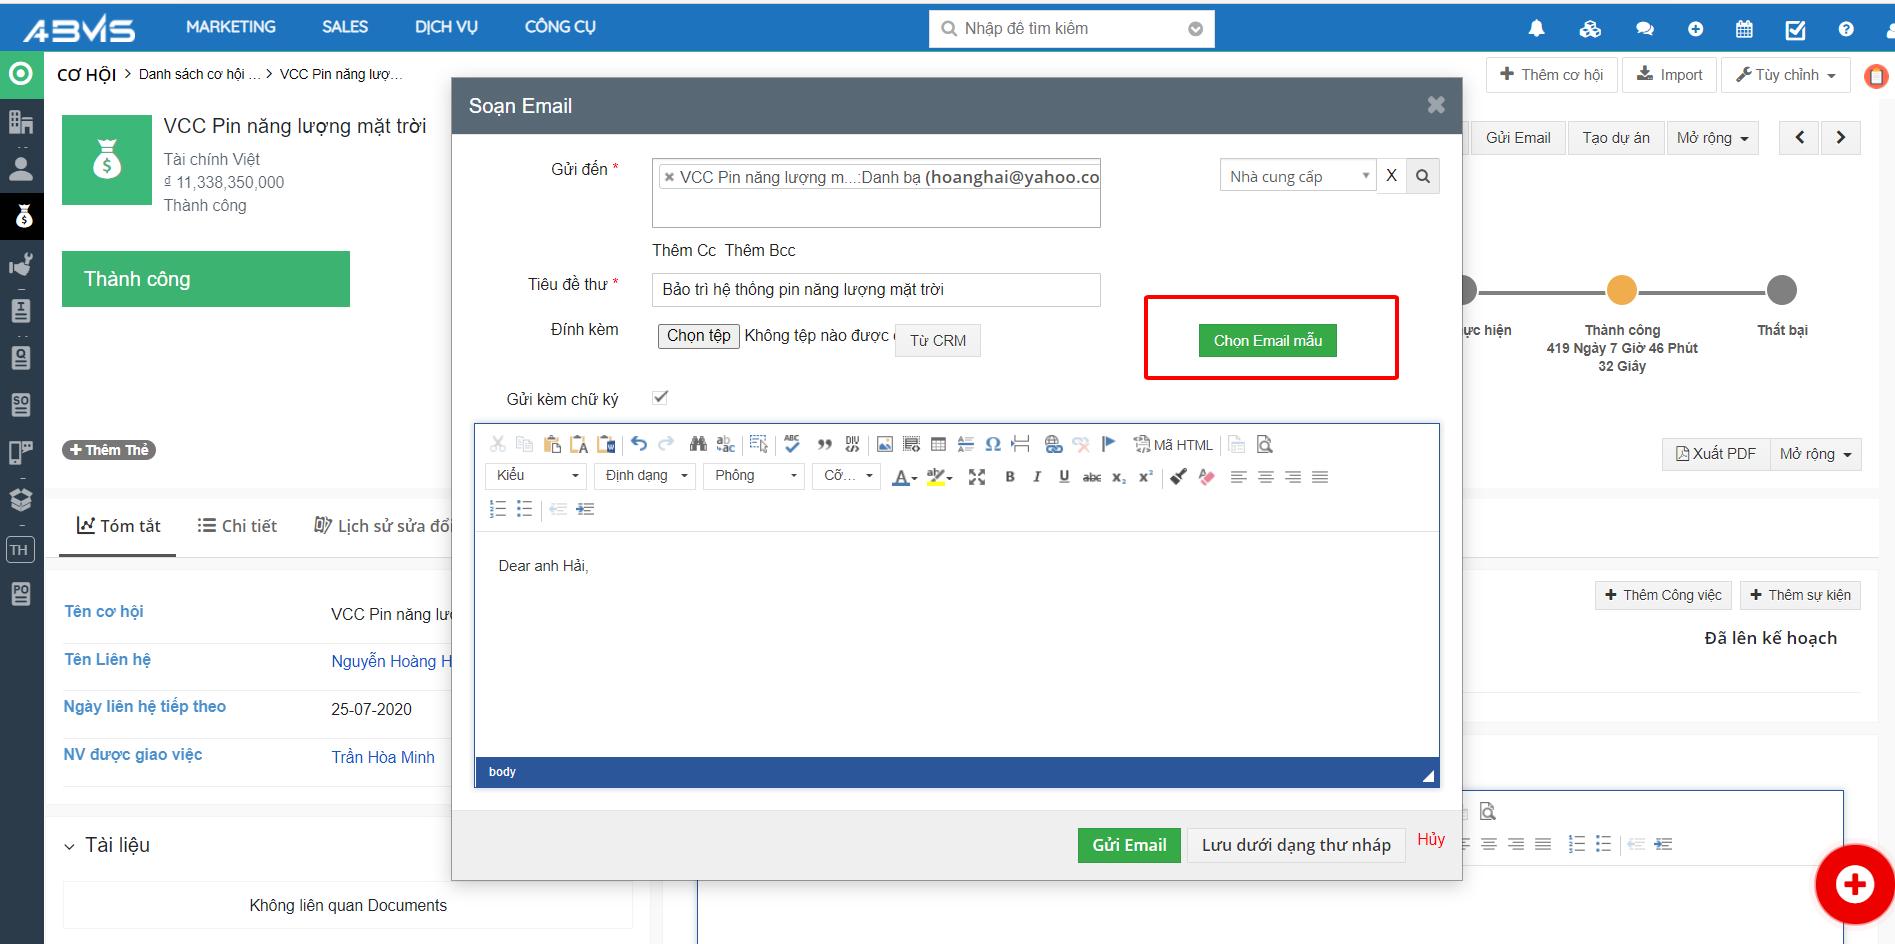Click the Bold formatting icon
This screenshot has width=1895, height=944.
click(x=1010, y=477)
